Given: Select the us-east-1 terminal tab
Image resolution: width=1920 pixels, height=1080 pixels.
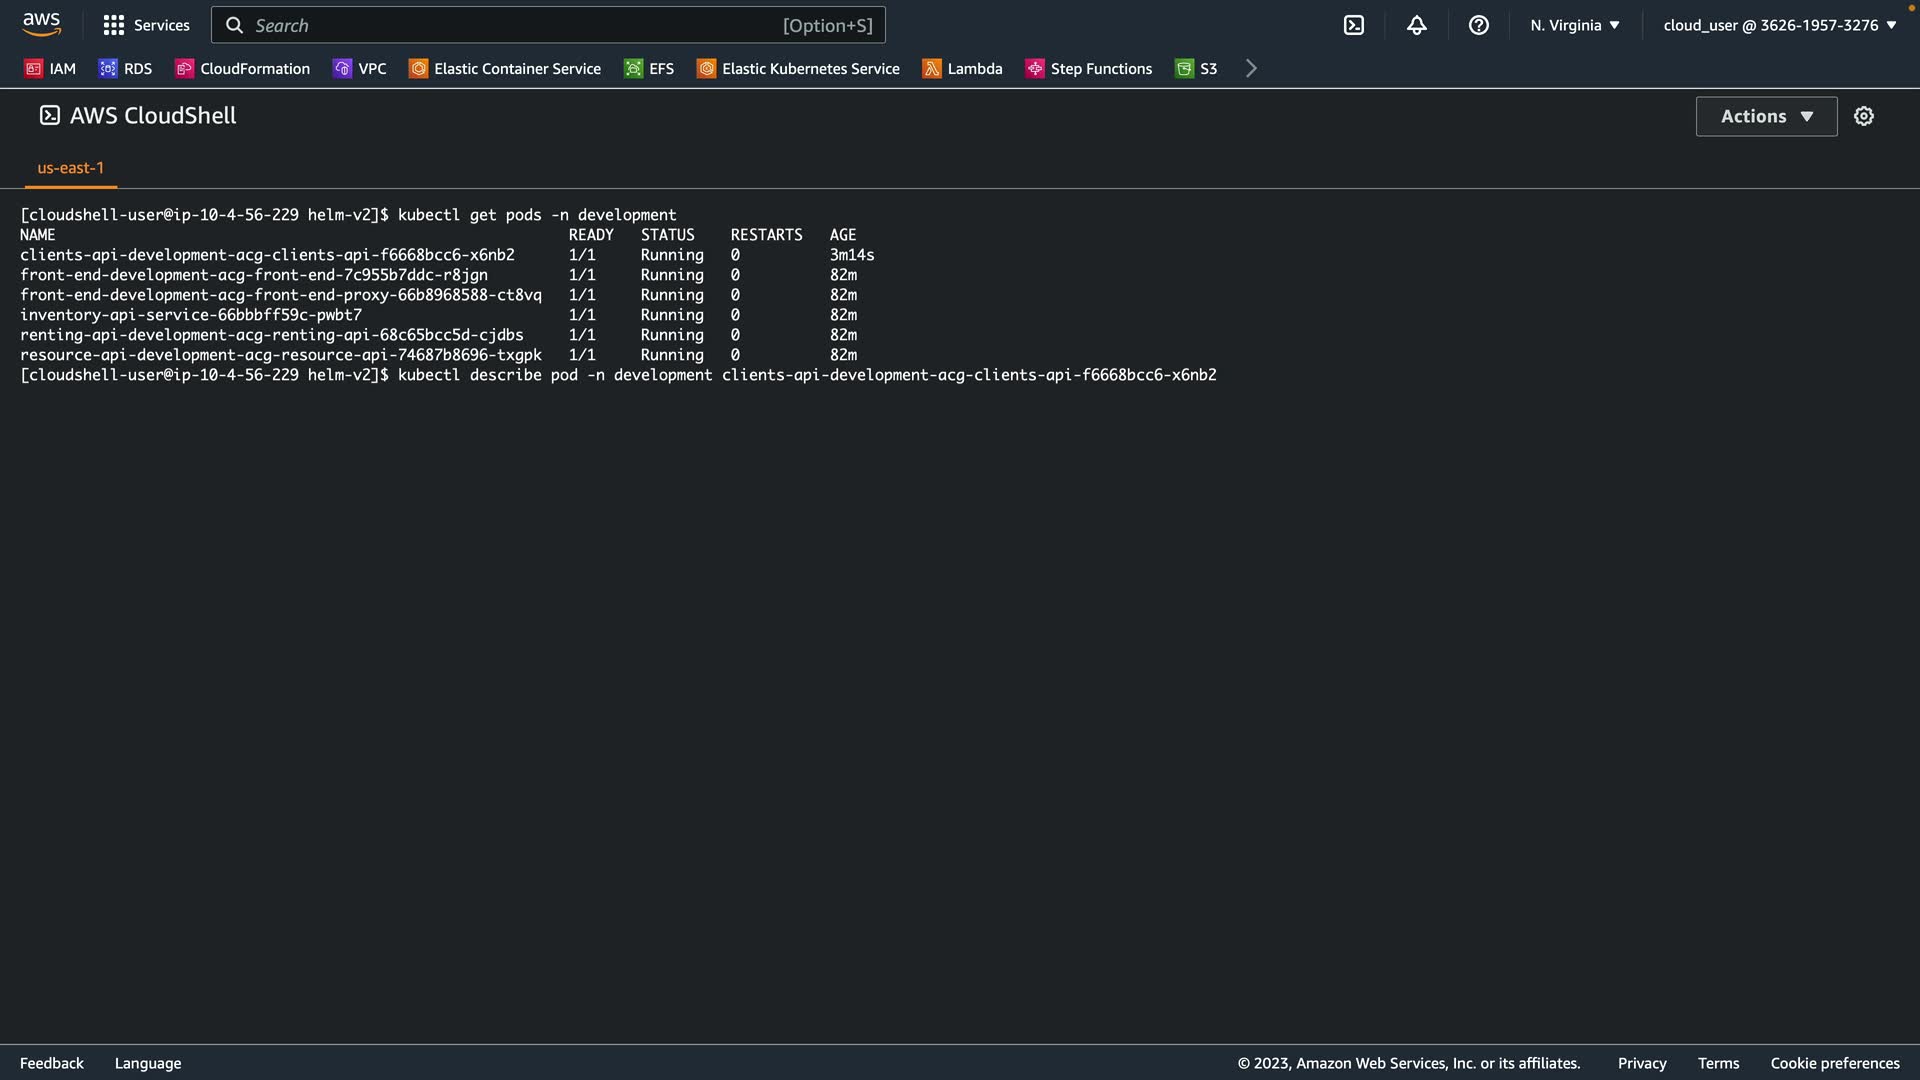Looking at the screenshot, I should (x=70, y=168).
